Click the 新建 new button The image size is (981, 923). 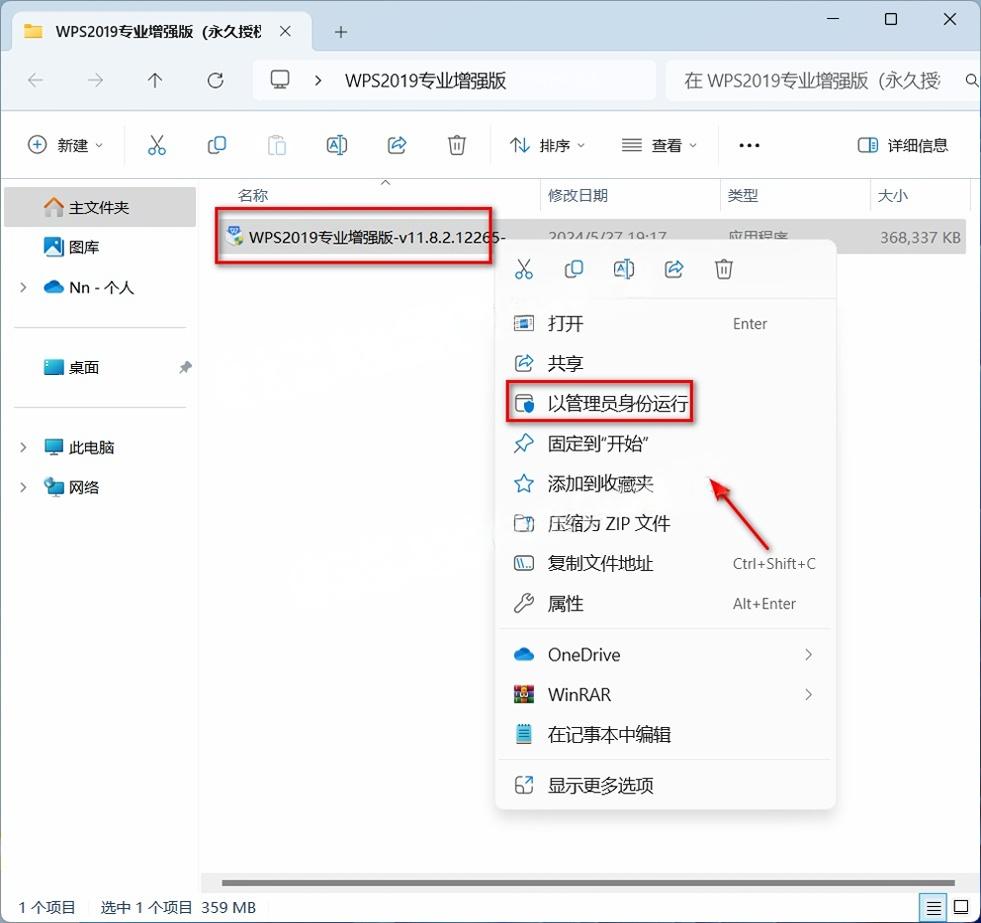click(x=66, y=145)
